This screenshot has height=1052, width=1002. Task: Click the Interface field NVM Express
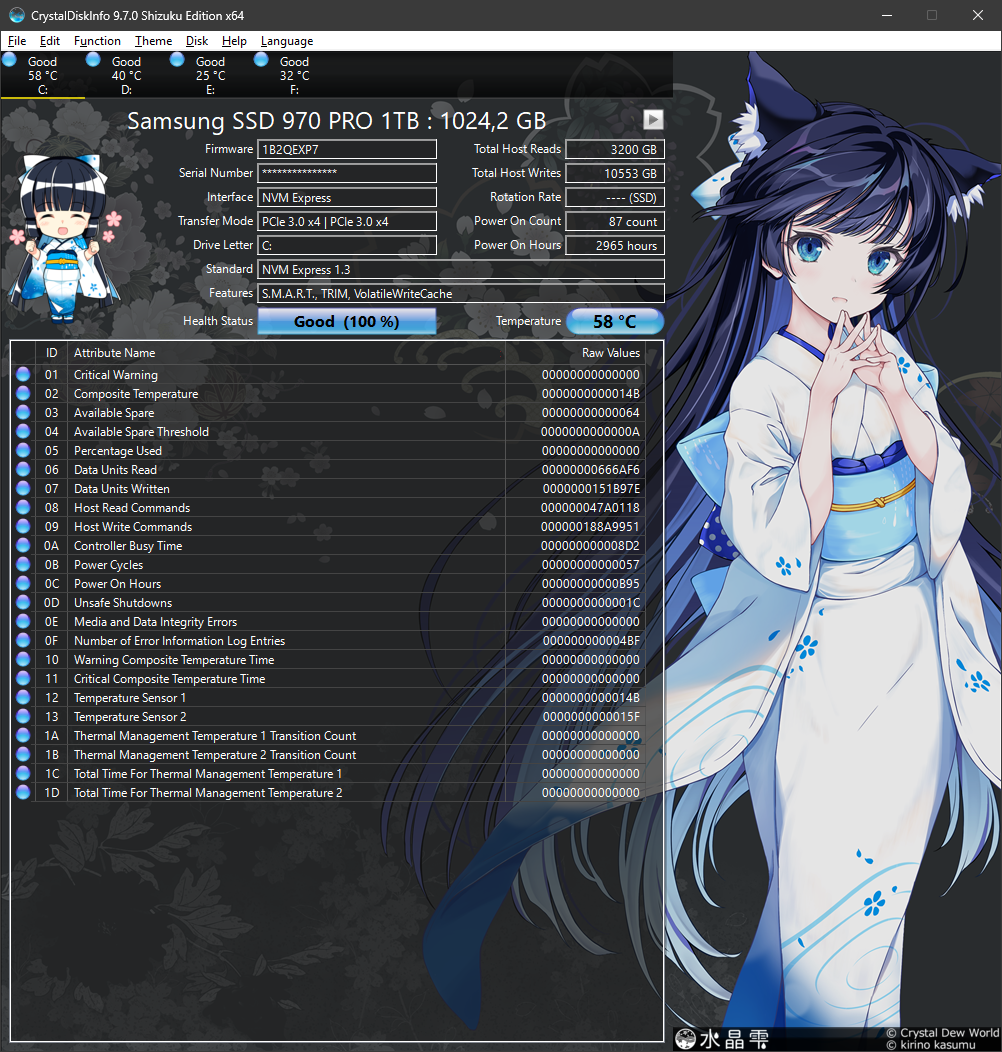point(347,197)
